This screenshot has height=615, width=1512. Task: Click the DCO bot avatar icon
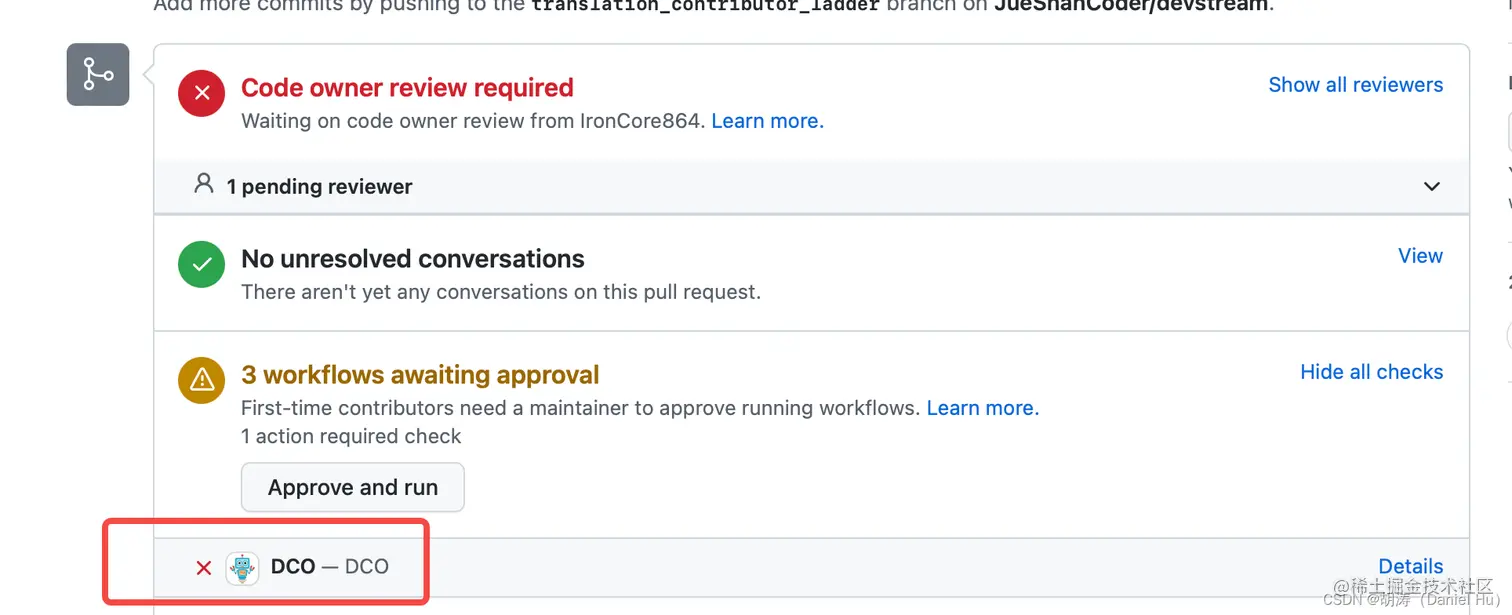(243, 567)
